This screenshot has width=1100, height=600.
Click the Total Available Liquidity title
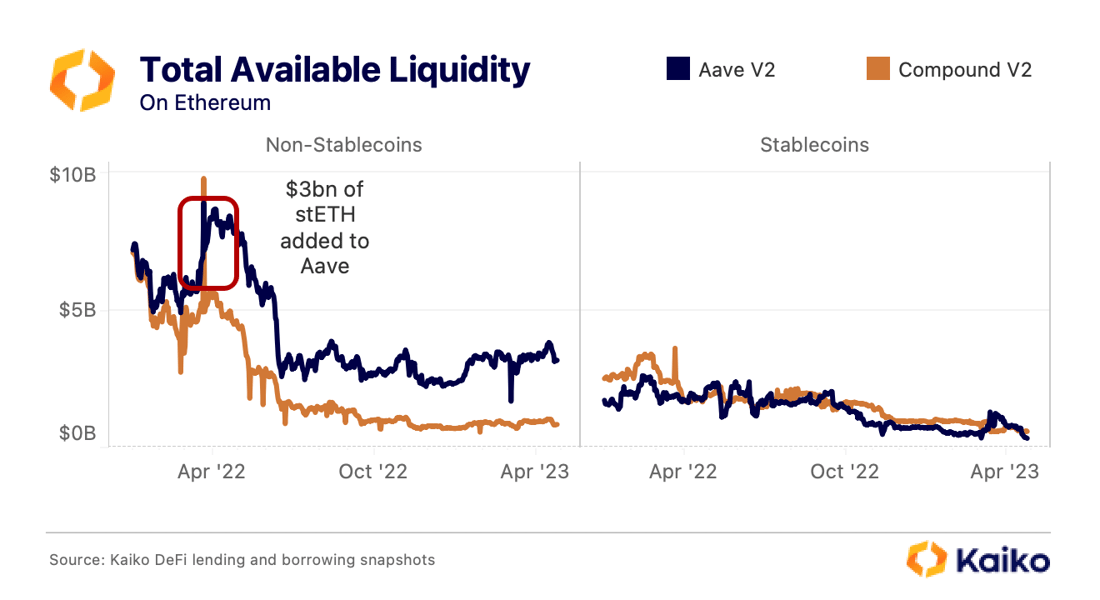click(x=335, y=70)
